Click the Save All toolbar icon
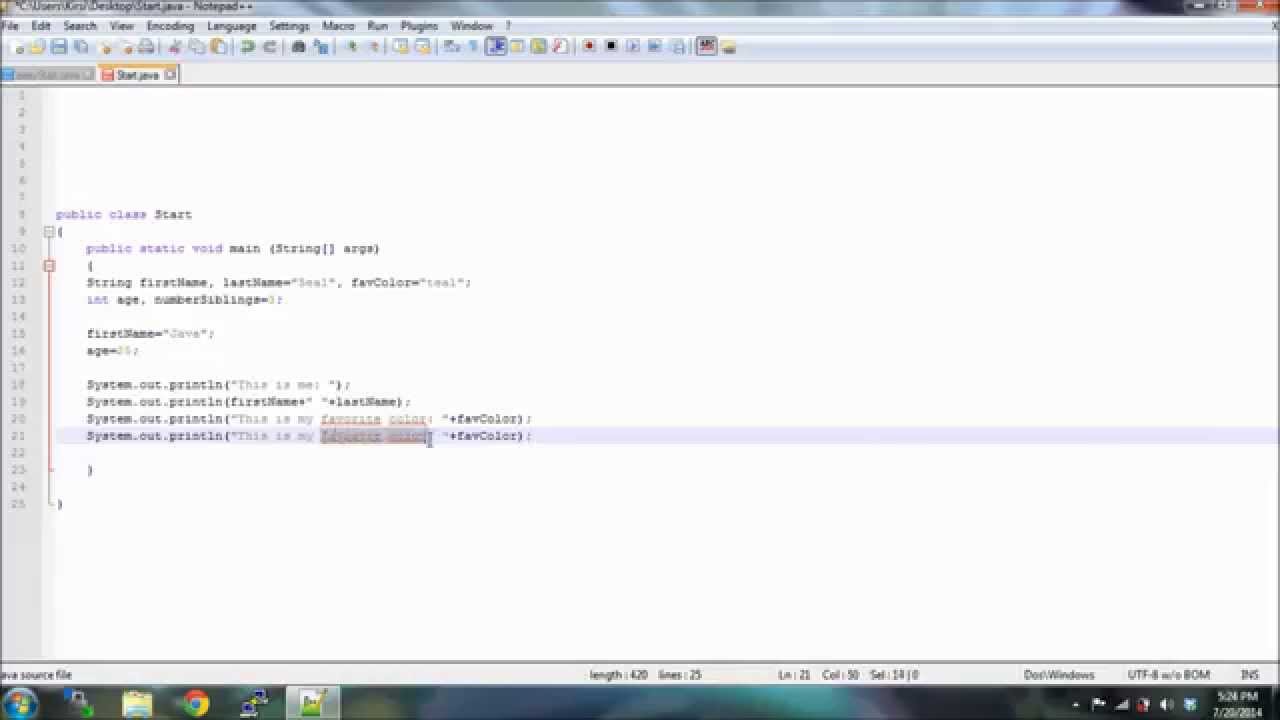The image size is (1280, 720). point(81,47)
